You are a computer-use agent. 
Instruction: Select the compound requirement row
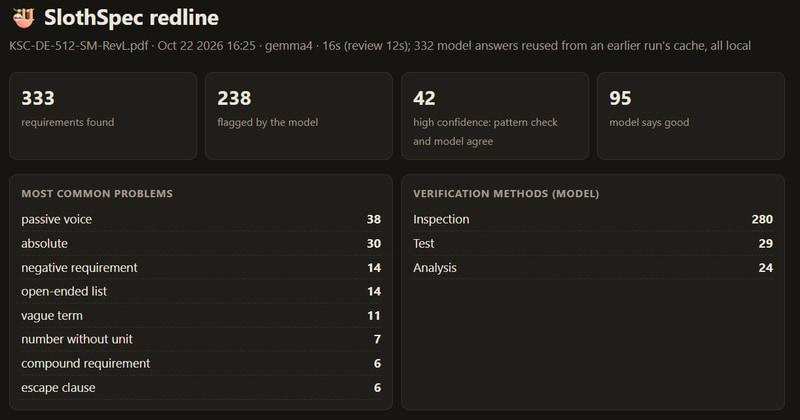click(x=201, y=363)
